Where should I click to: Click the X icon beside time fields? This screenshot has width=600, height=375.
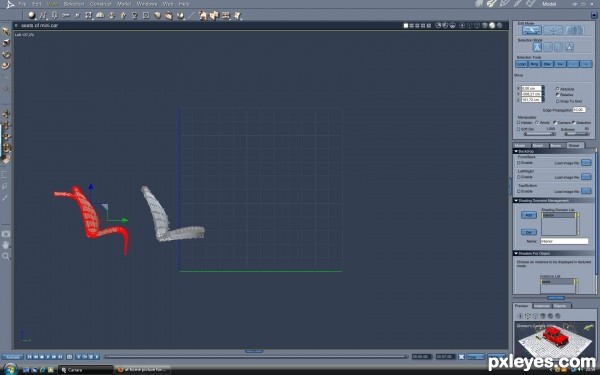(461, 357)
